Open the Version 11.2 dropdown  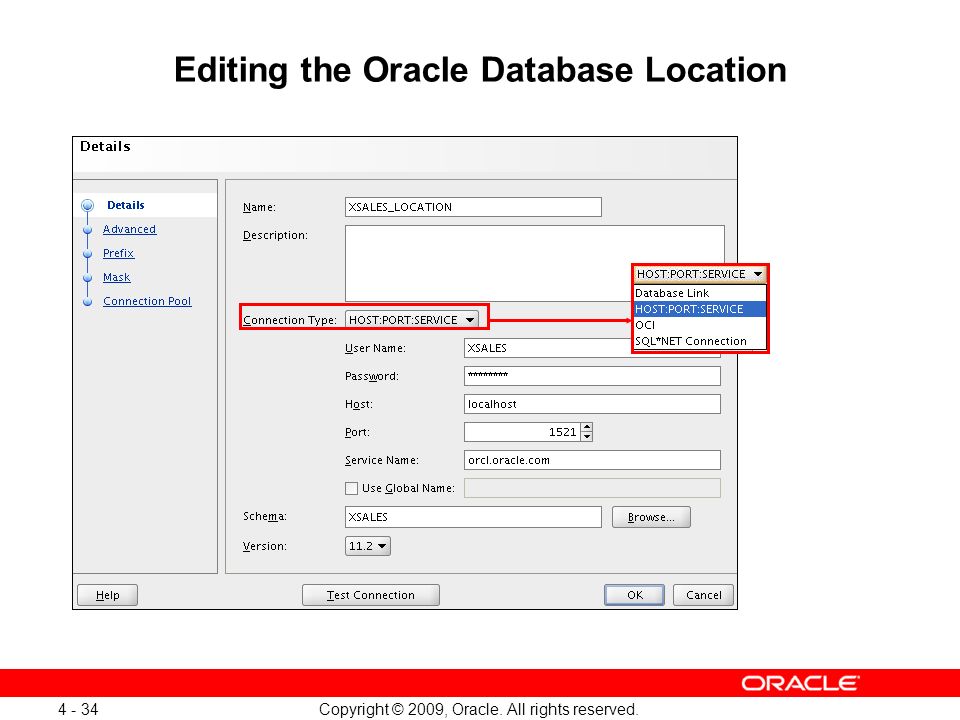pos(368,546)
